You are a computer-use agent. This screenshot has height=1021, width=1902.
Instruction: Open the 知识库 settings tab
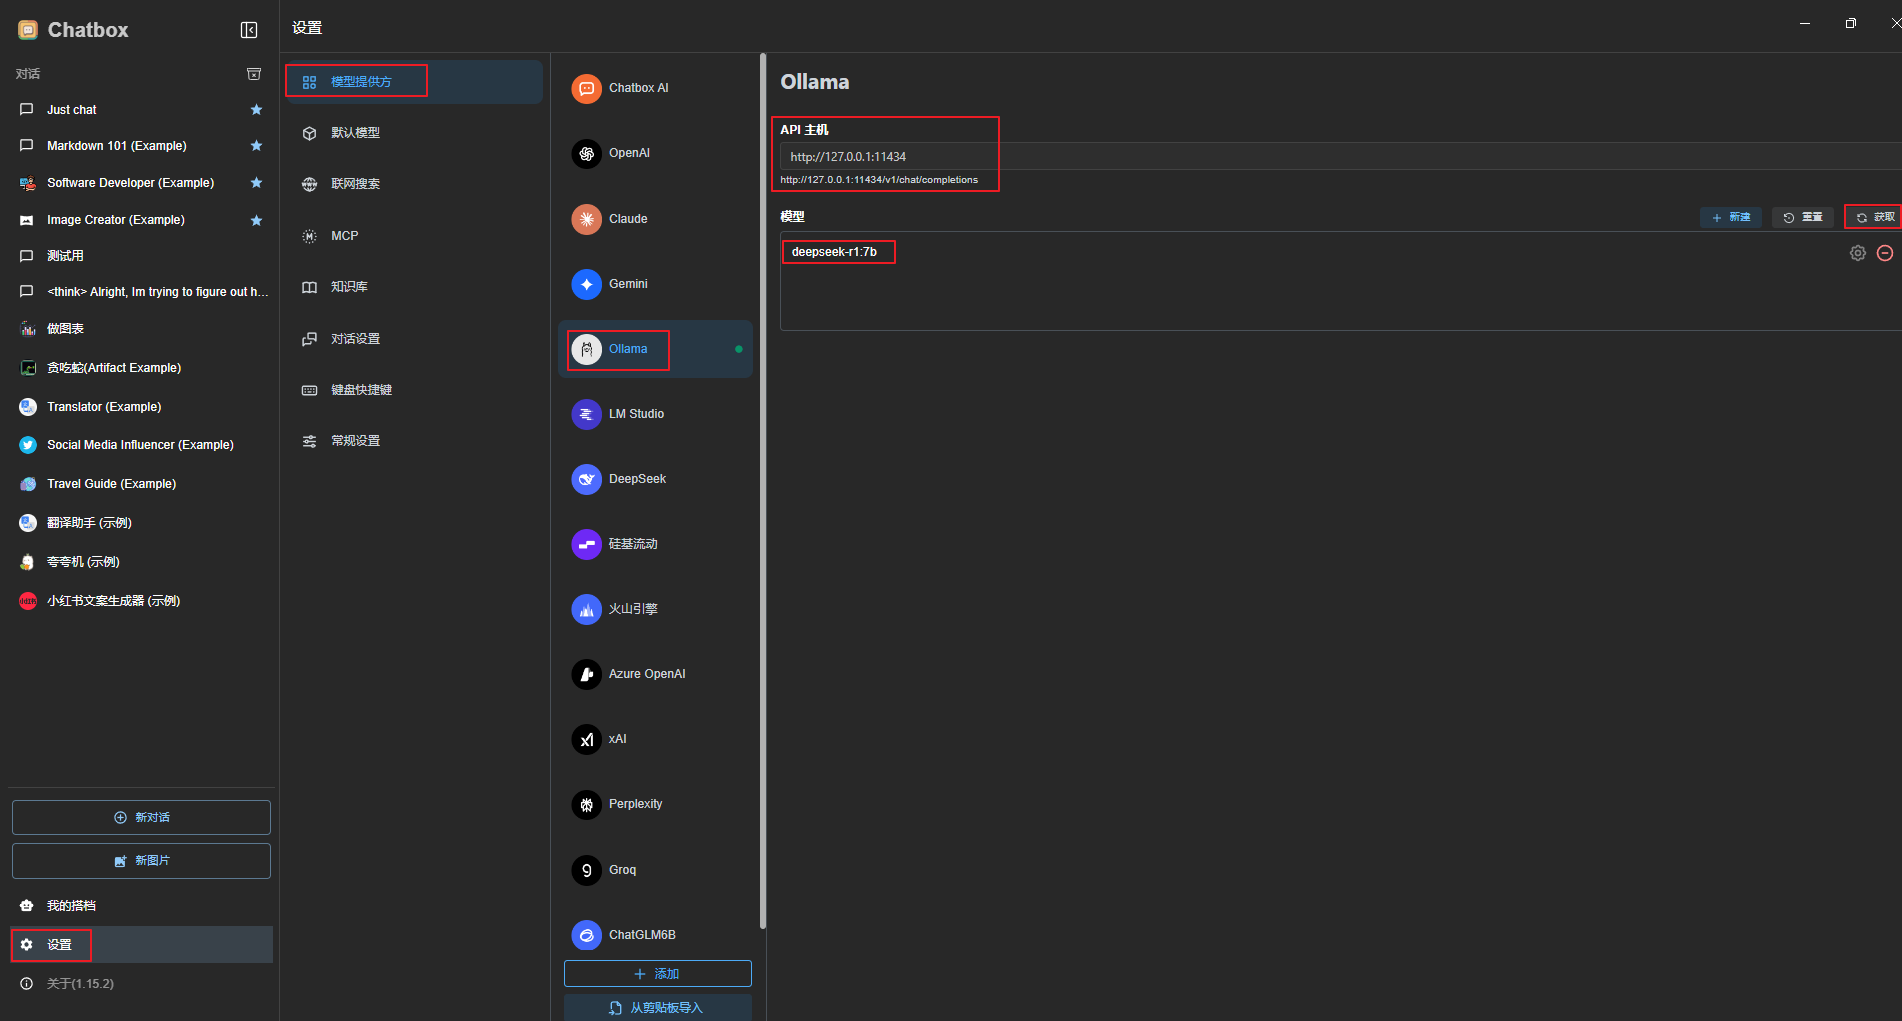414,287
